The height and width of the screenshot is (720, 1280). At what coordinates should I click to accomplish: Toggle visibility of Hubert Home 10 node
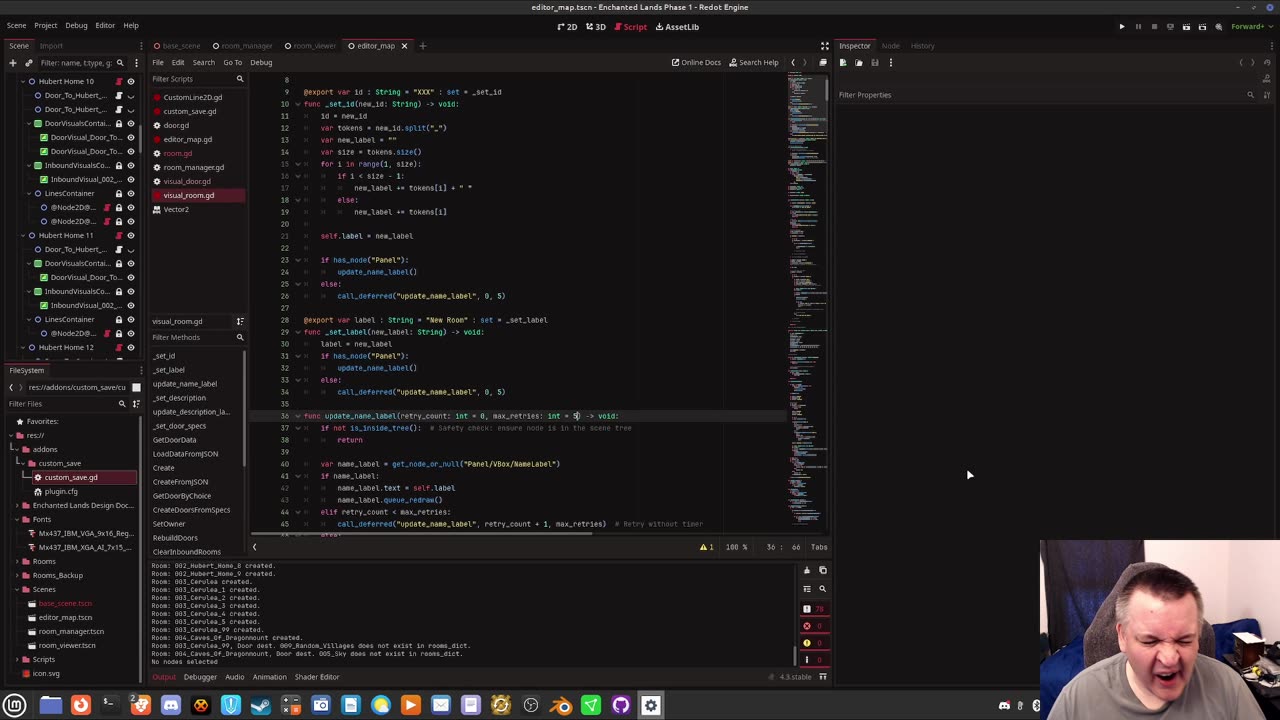pos(130,81)
